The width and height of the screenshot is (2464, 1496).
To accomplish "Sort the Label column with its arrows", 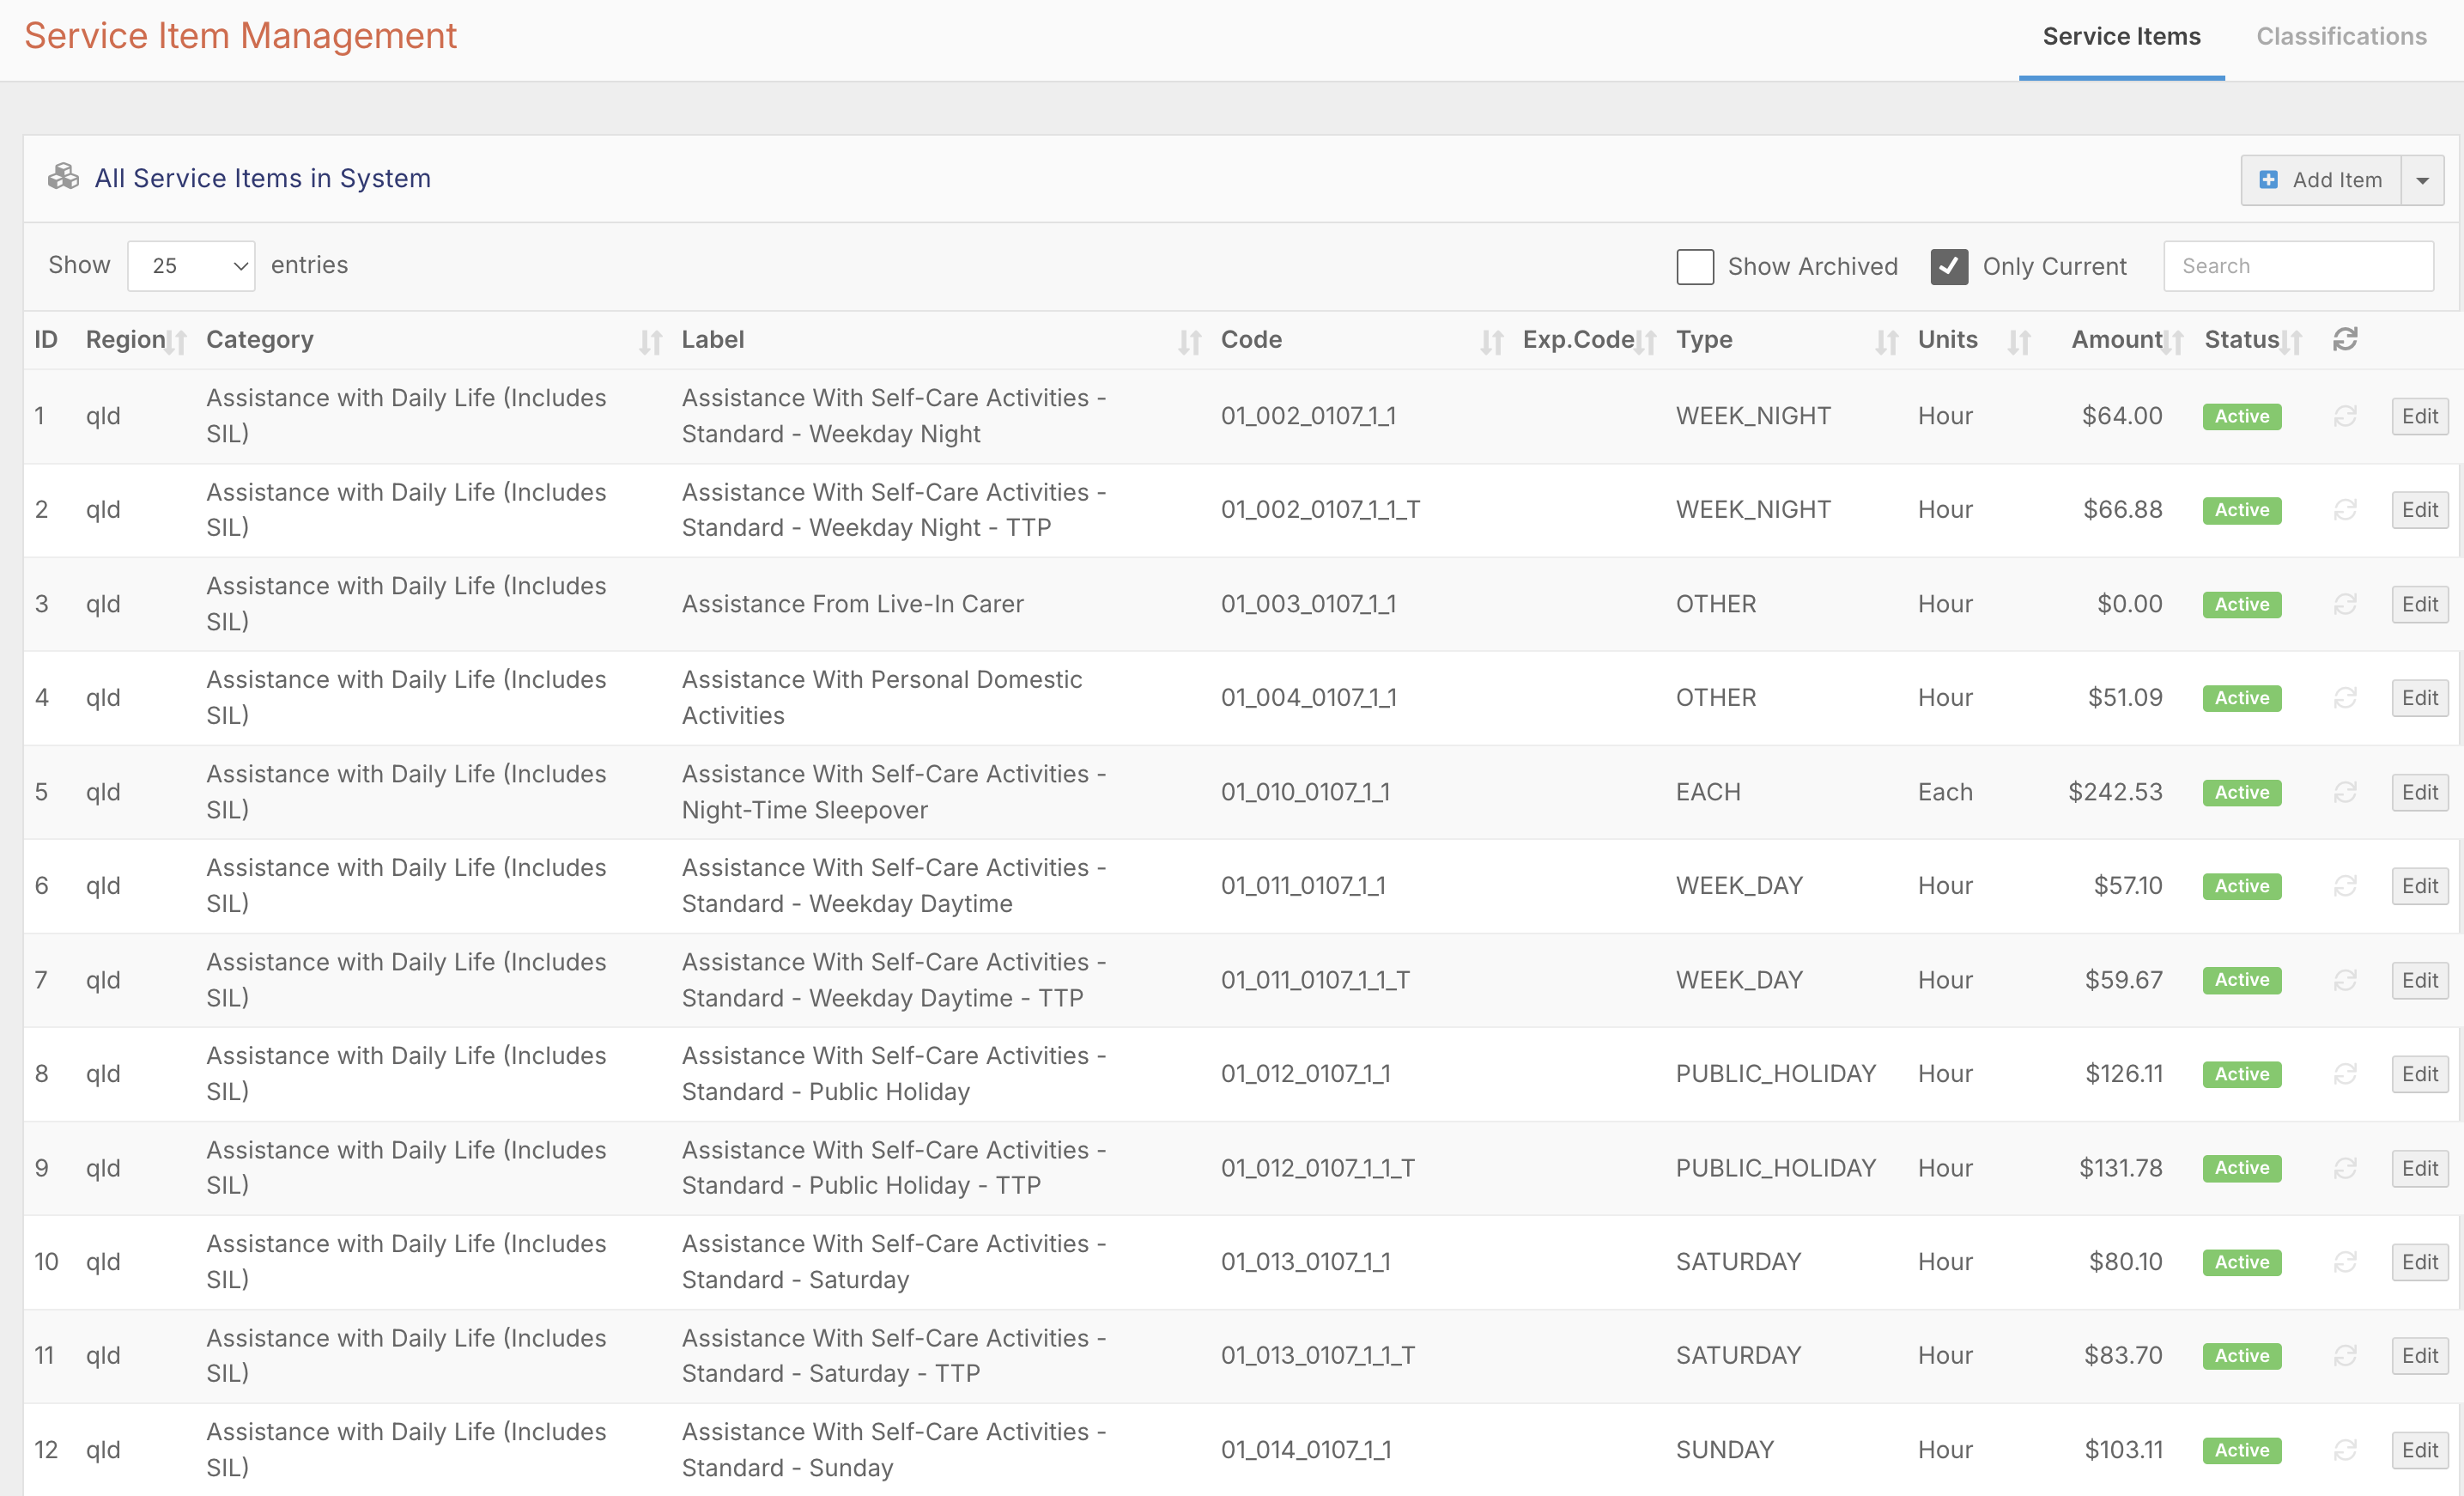I will click(x=1190, y=343).
